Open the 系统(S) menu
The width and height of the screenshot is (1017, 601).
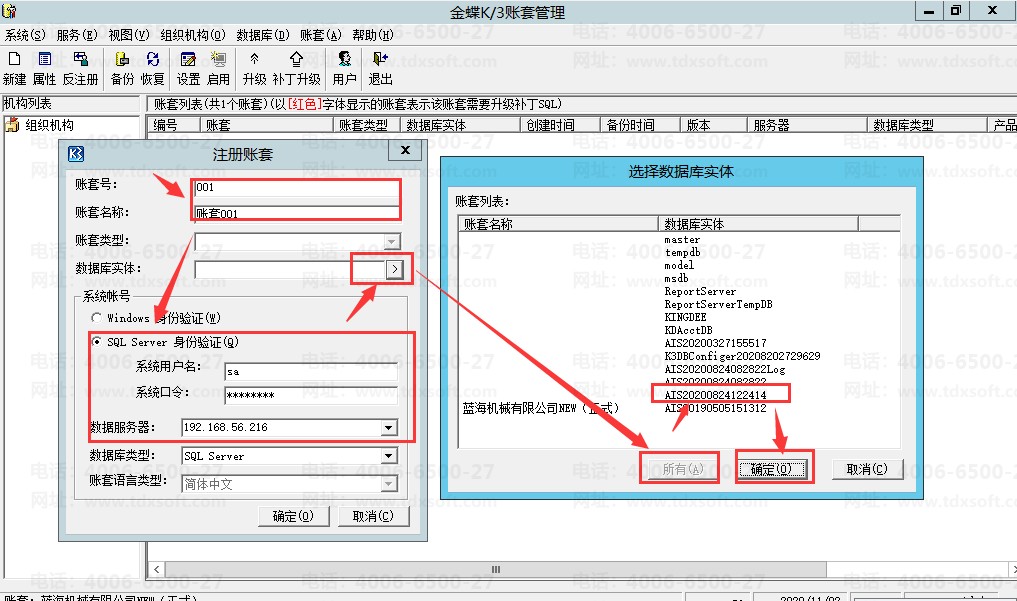coord(25,35)
